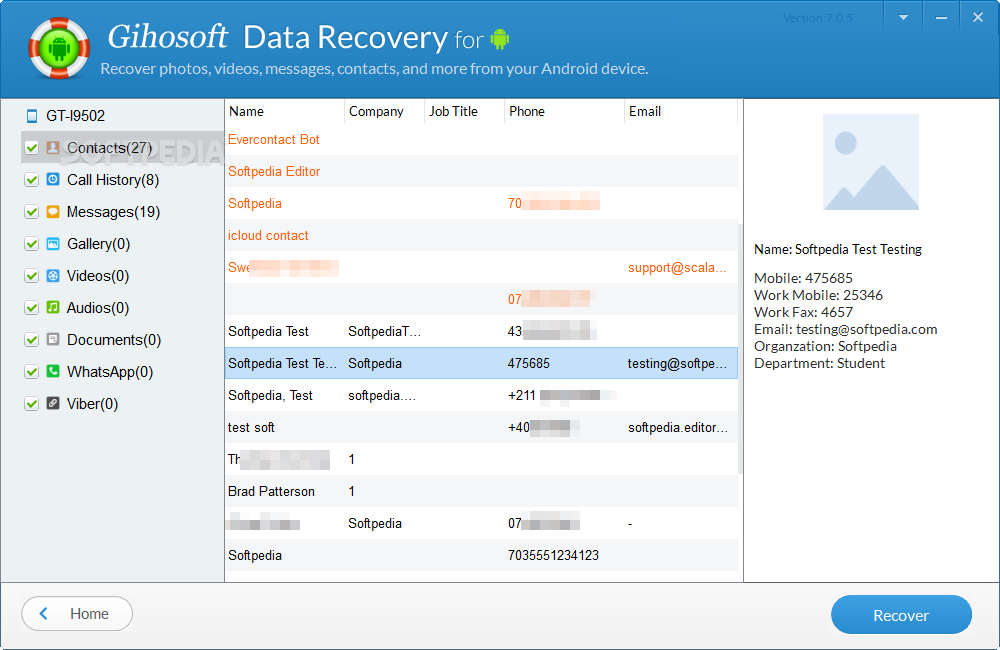Screen dimensions: 1000x650
Task: Click the Call History clock icon
Action: tap(53, 179)
